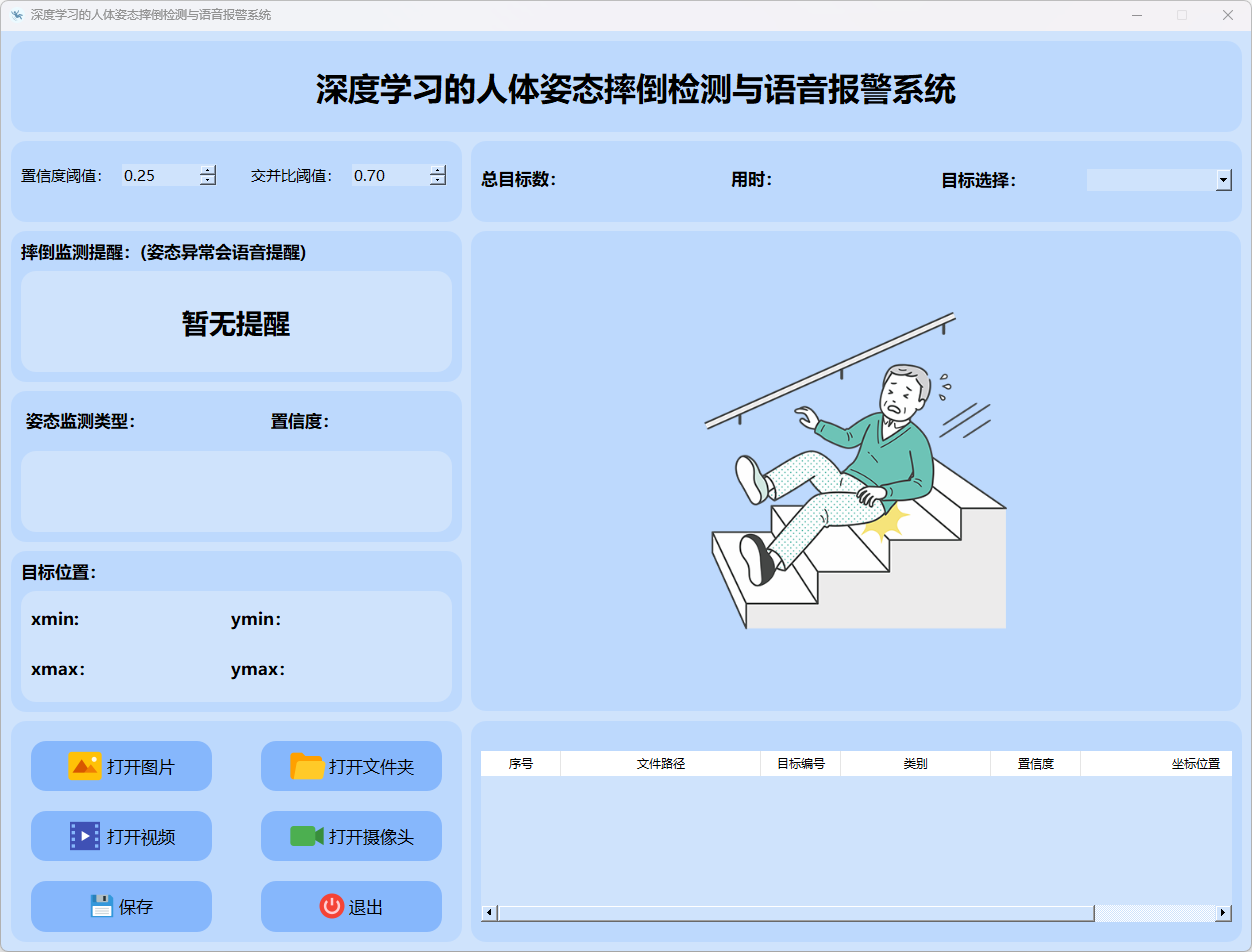Screen dimensions: 1252x952
Task: Select the 打开视频 button
Action: pos(121,836)
